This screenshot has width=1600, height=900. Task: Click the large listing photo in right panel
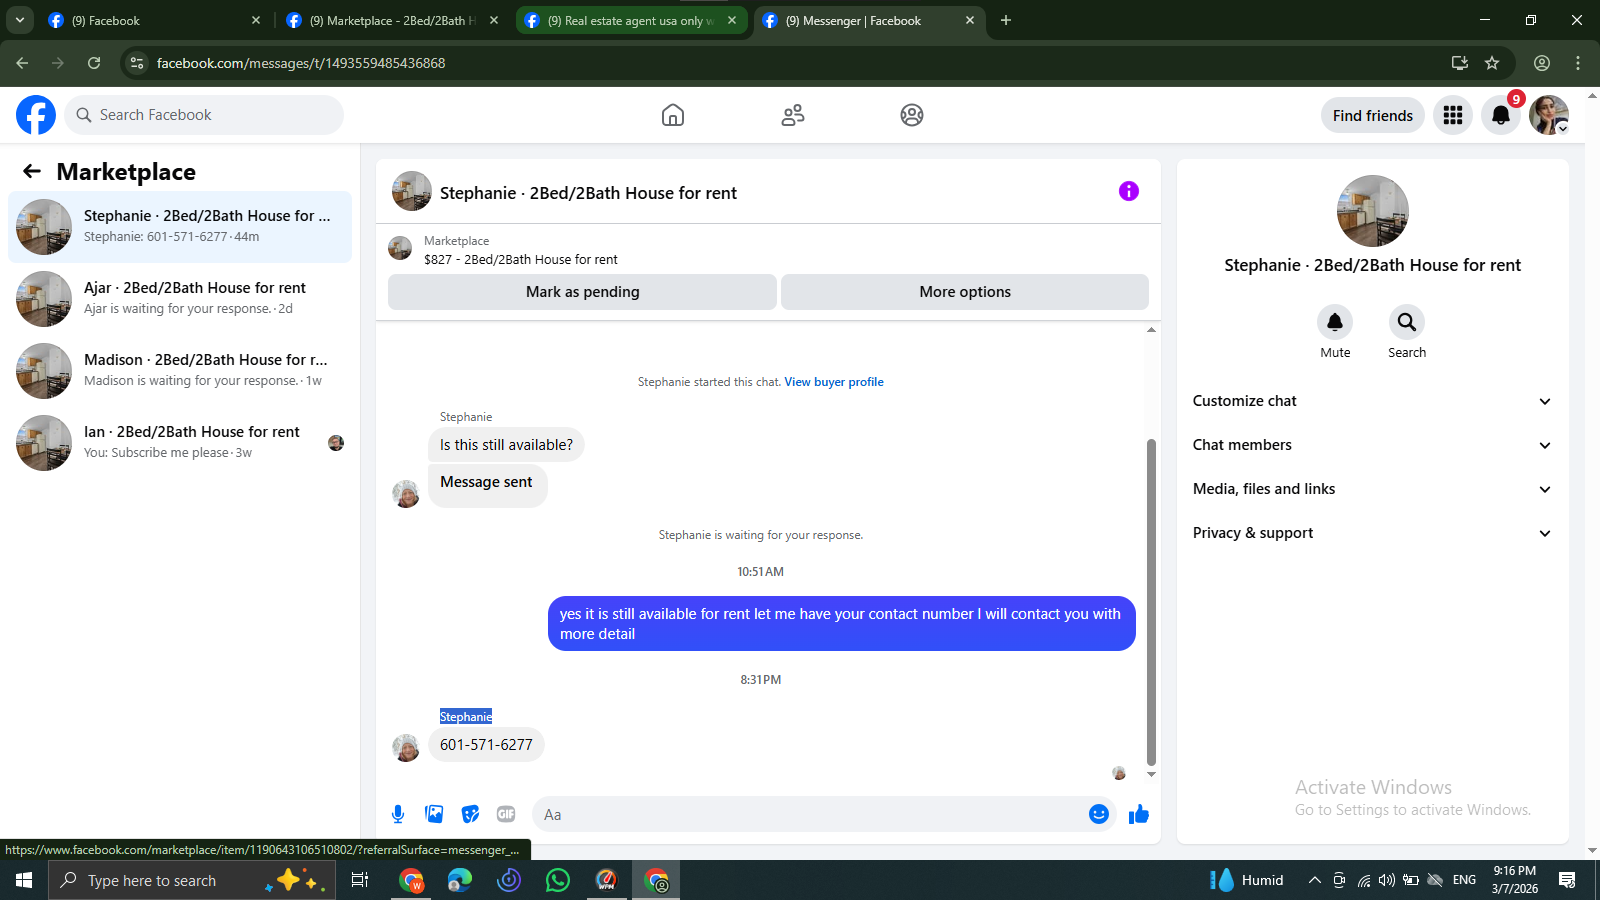(1373, 211)
